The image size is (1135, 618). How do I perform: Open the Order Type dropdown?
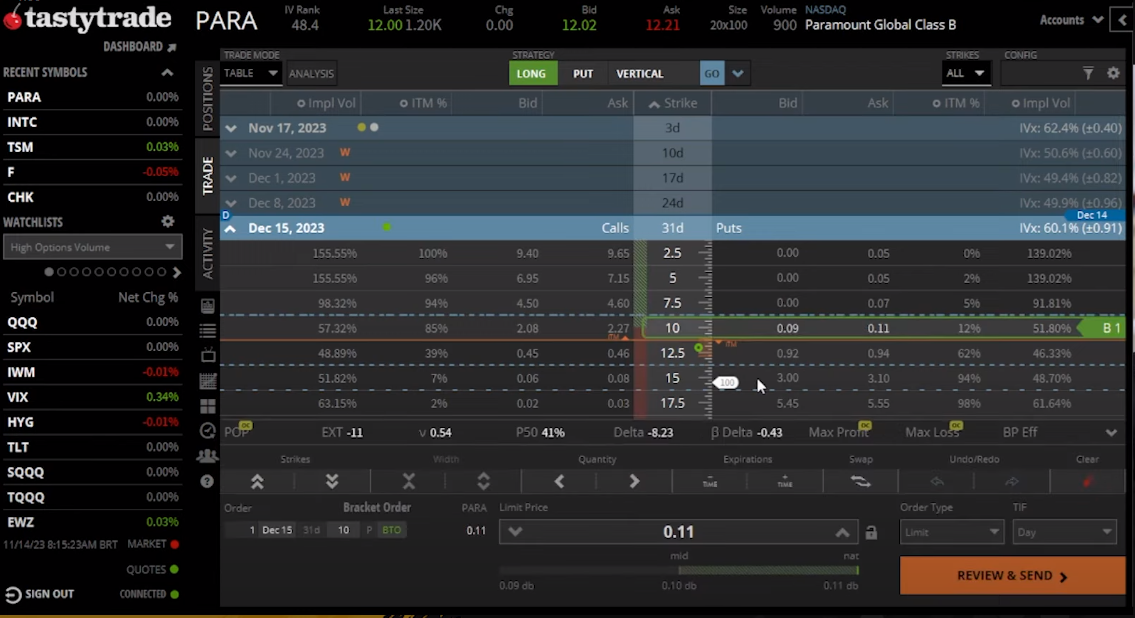click(951, 532)
